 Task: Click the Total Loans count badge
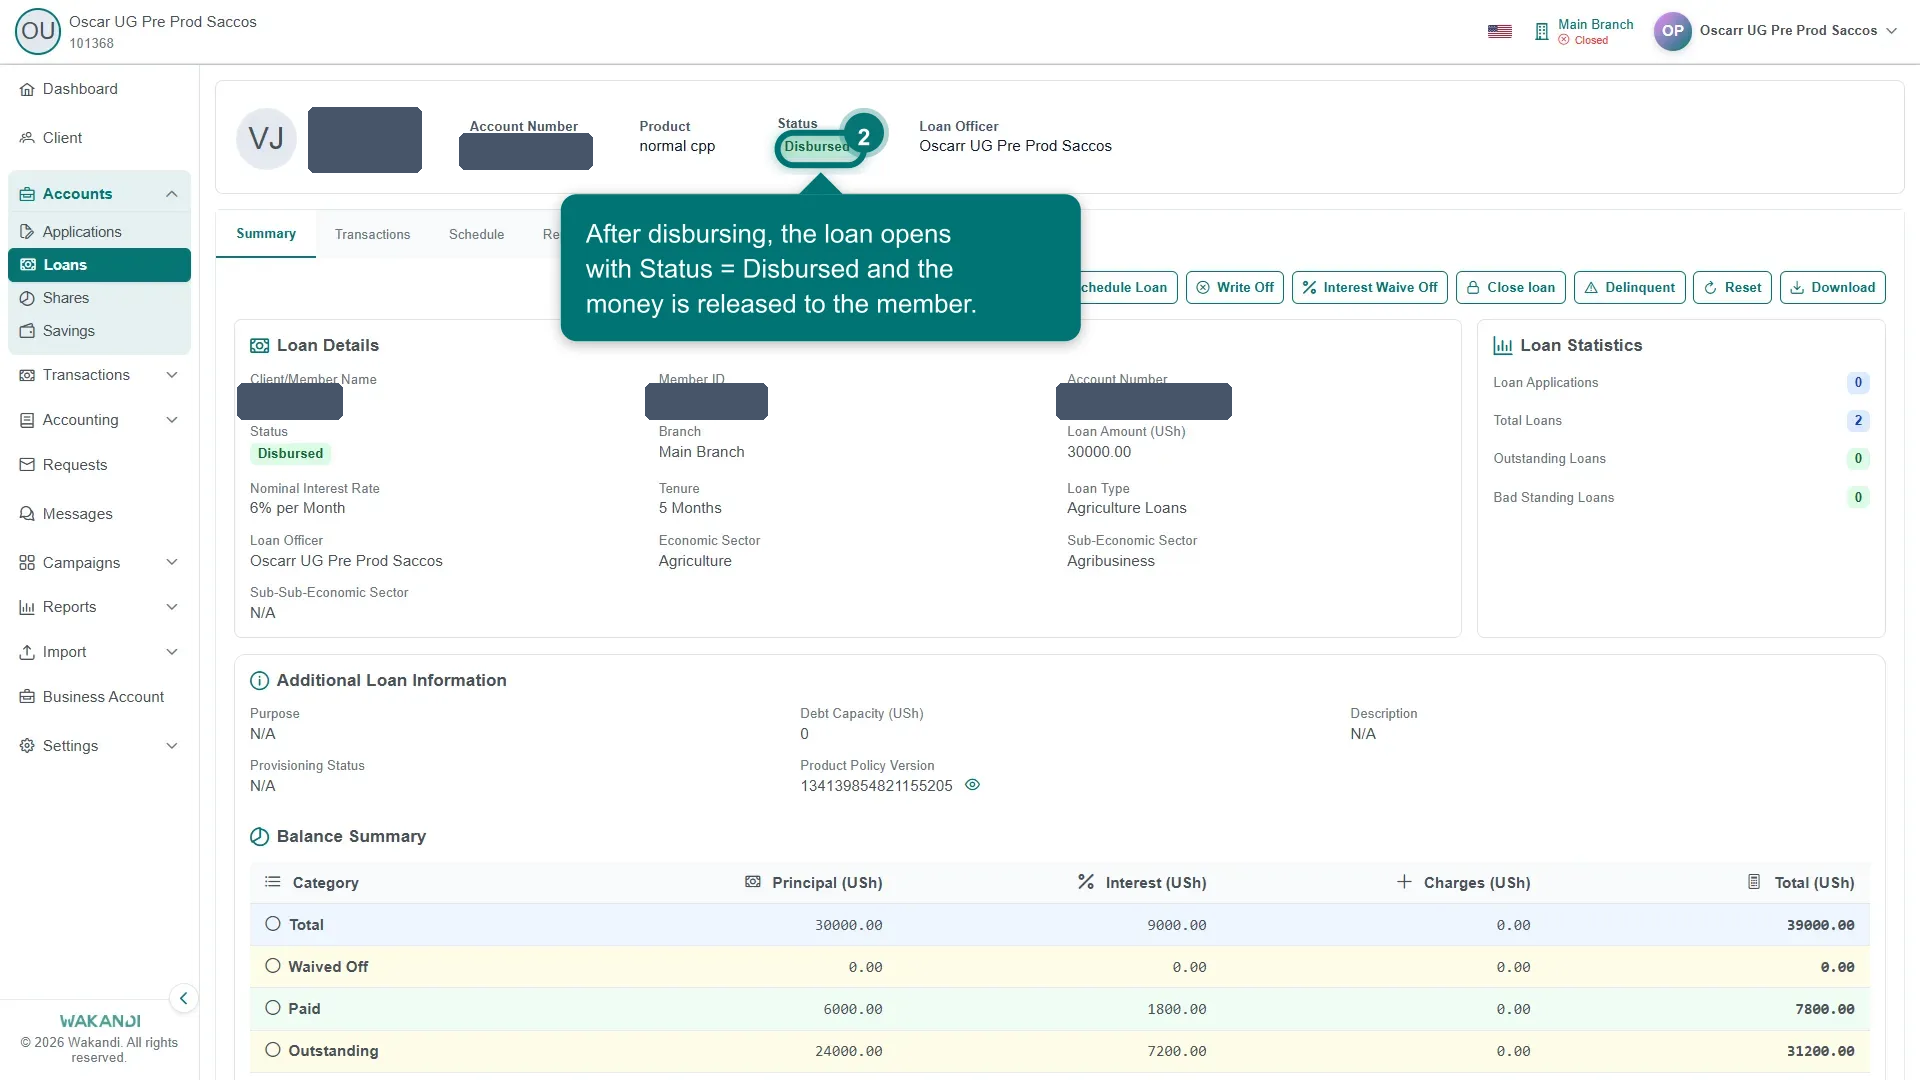pyautogui.click(x=1858, y=421)
